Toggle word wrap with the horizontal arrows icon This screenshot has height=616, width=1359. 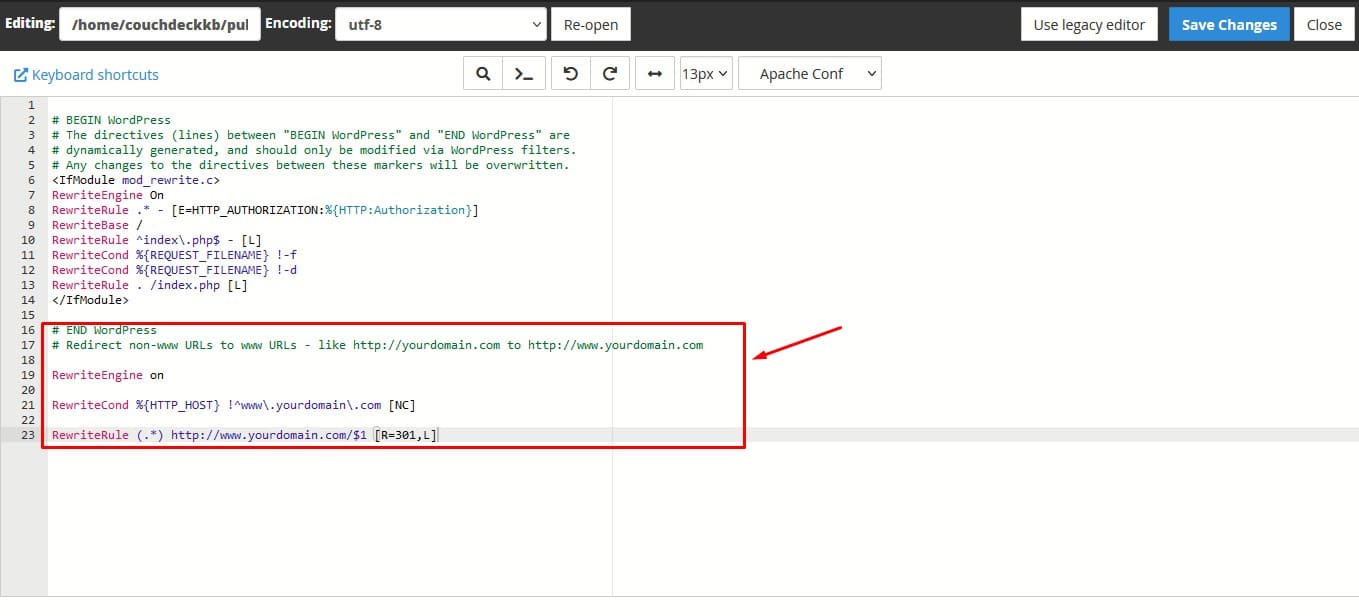click(x=654, y=72)
